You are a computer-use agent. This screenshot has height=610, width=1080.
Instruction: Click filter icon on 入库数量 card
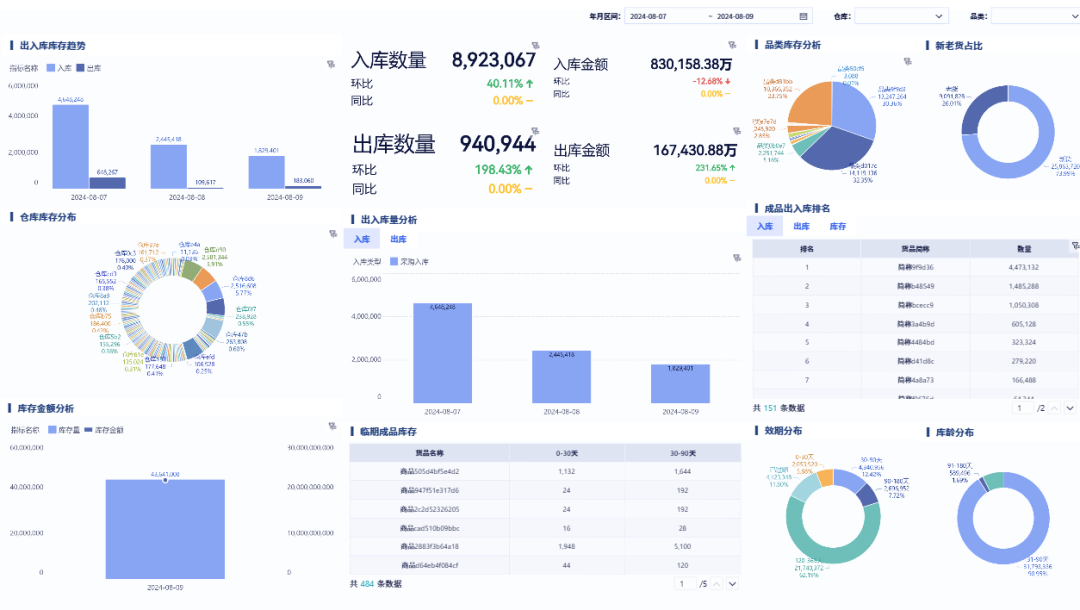click(x=535, y=45)
